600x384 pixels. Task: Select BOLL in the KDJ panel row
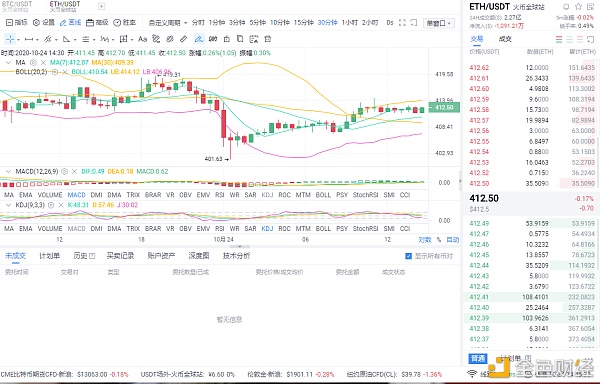[x=323, y=228]
